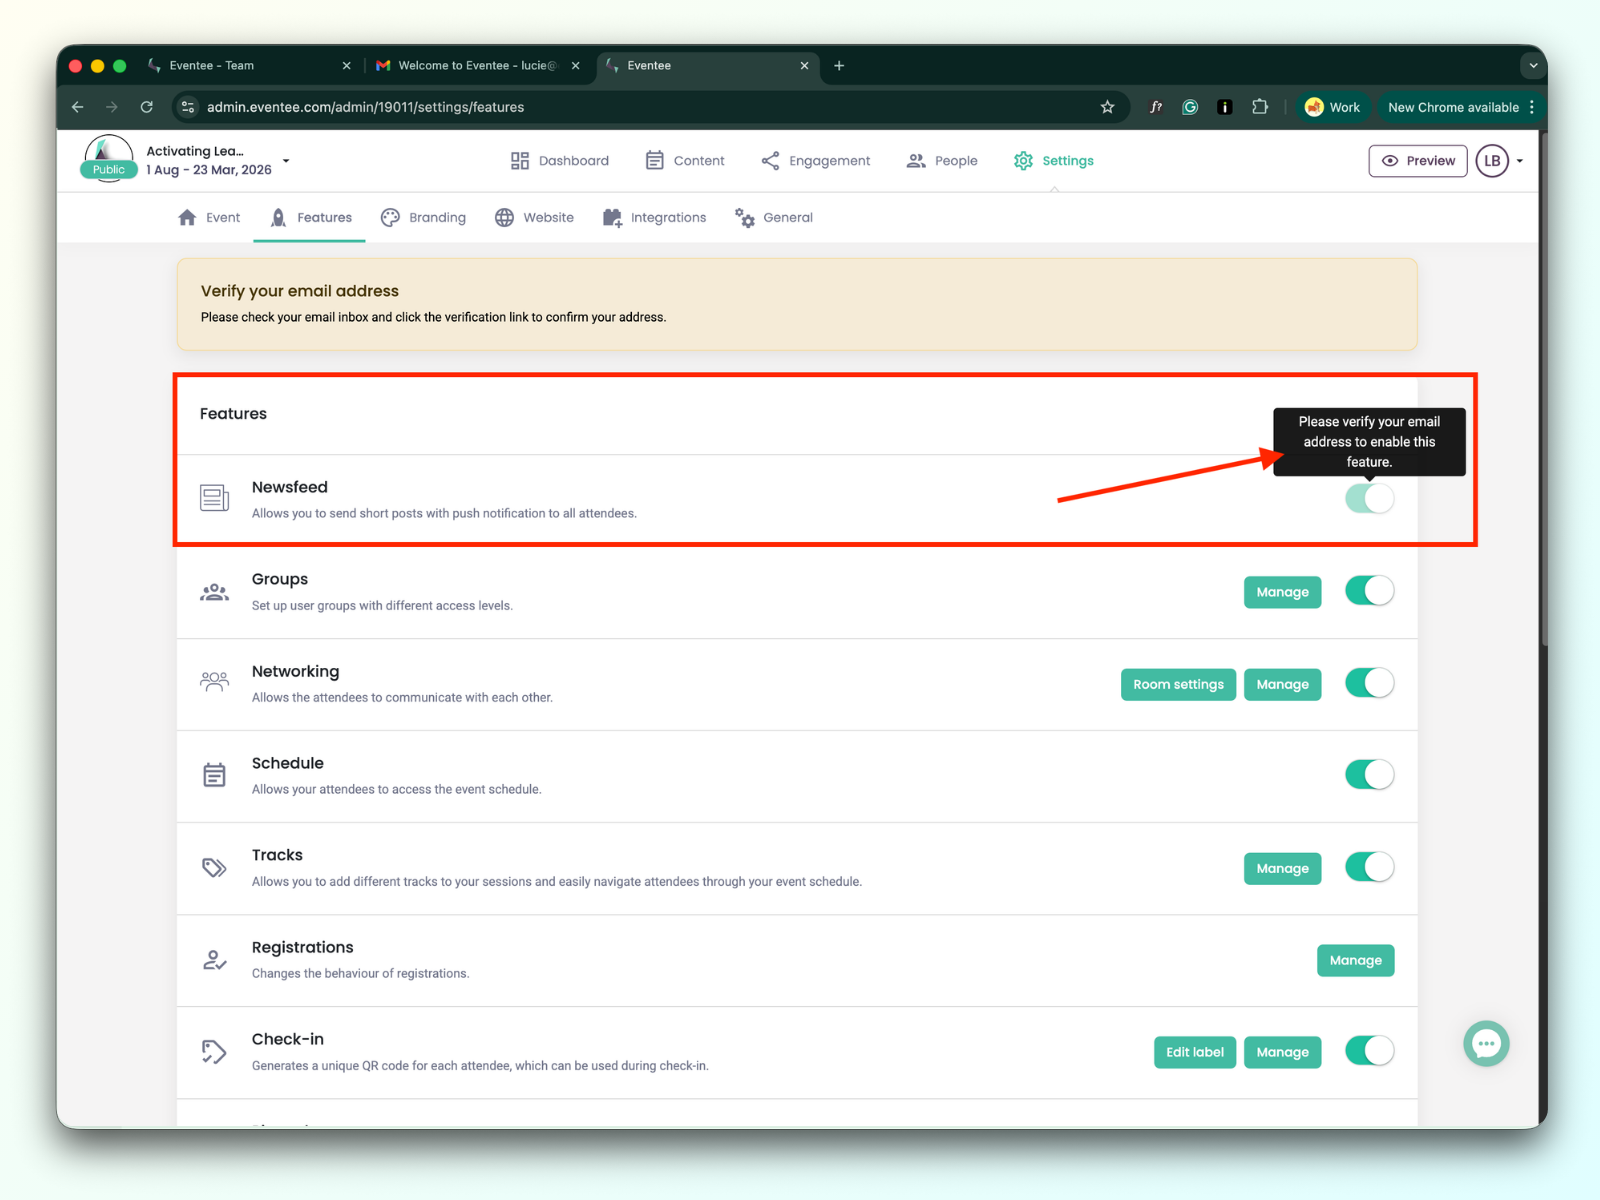Open the Content menu
The height and width of the screenshot is (1200, 1600).
coord(685,161)
